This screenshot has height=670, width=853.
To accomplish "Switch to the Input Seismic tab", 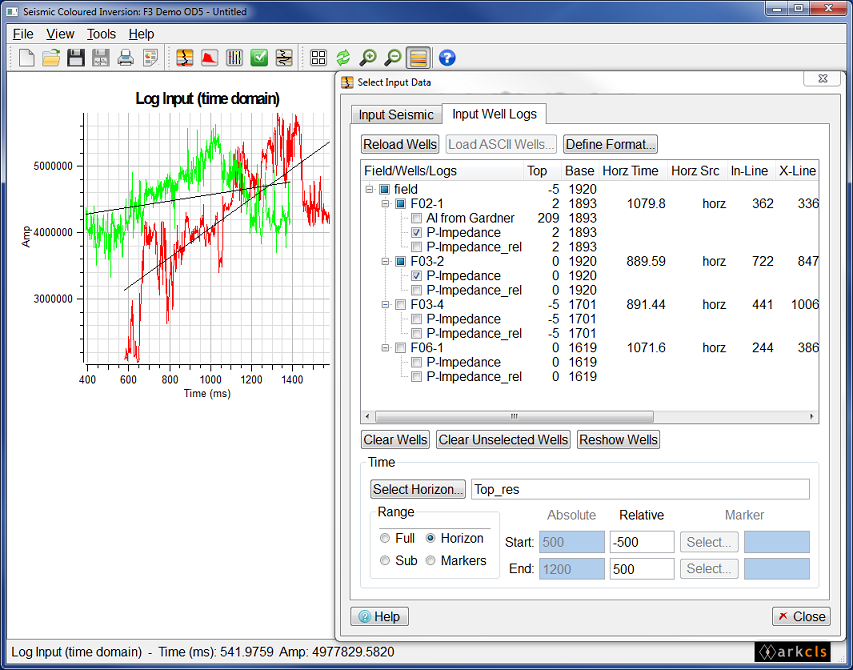I will pyautogui.click(x=396, y=115).
